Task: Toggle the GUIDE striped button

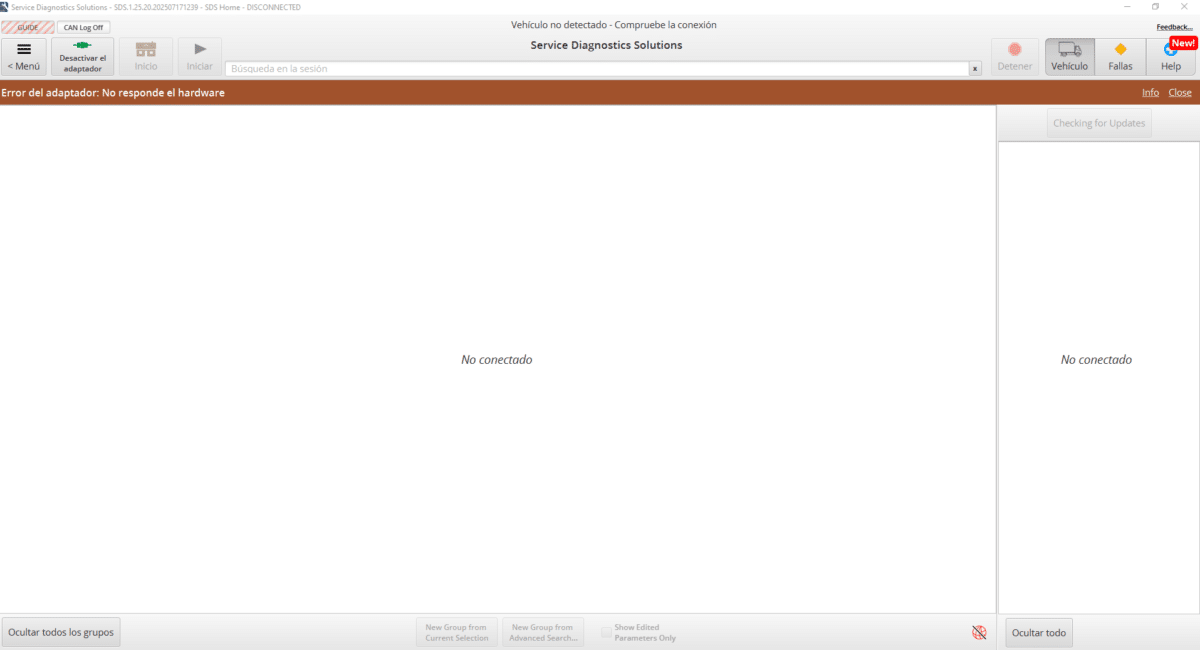Action: click(x=27, y=27)
